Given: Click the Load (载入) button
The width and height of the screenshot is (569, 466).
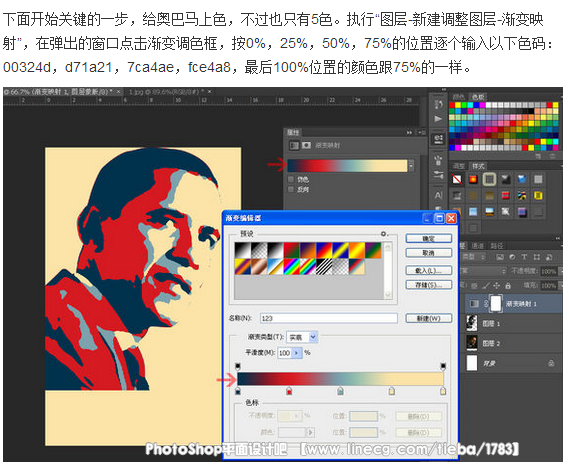Looking at the screenshot, I should pos(429,270).
